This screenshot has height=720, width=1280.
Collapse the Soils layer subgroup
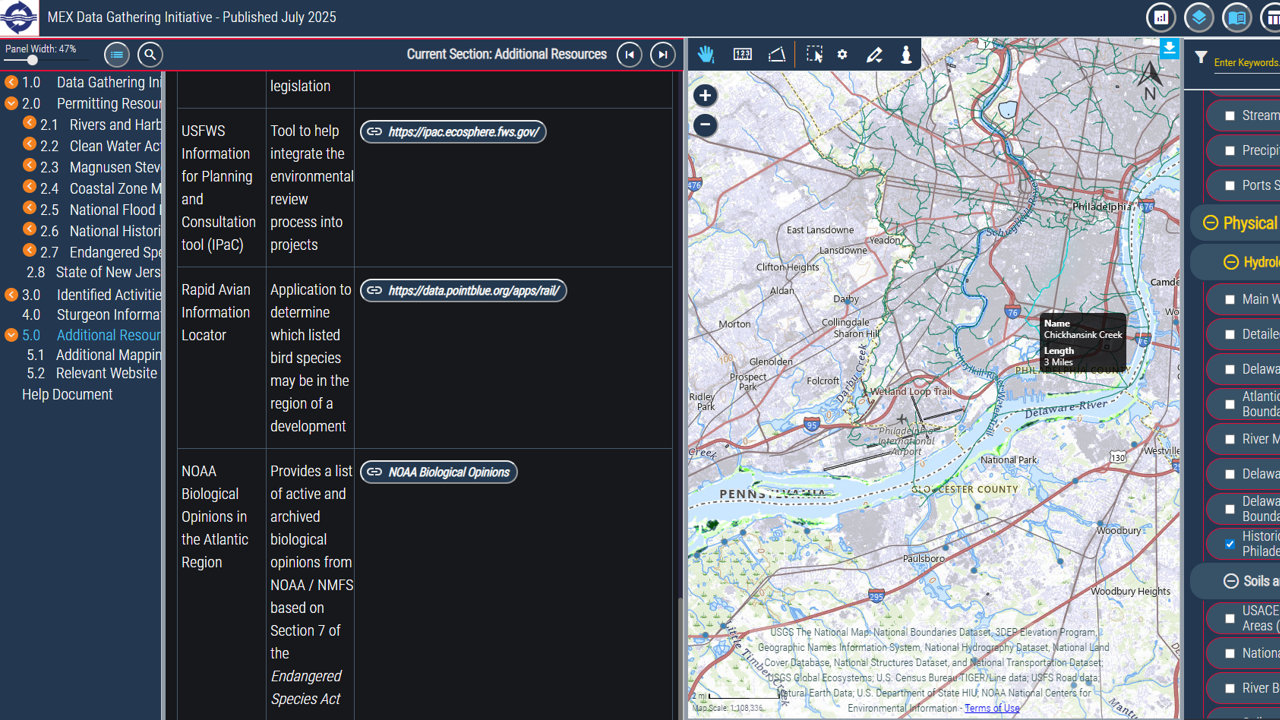pos(1231,581)
